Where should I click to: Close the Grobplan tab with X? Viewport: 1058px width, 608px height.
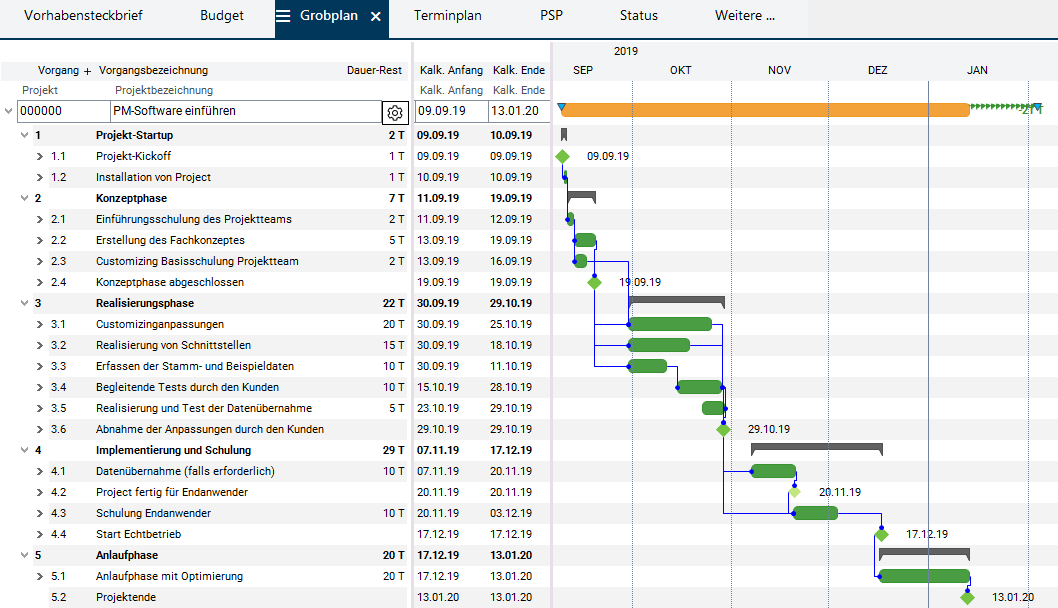(x=376, y=17)
